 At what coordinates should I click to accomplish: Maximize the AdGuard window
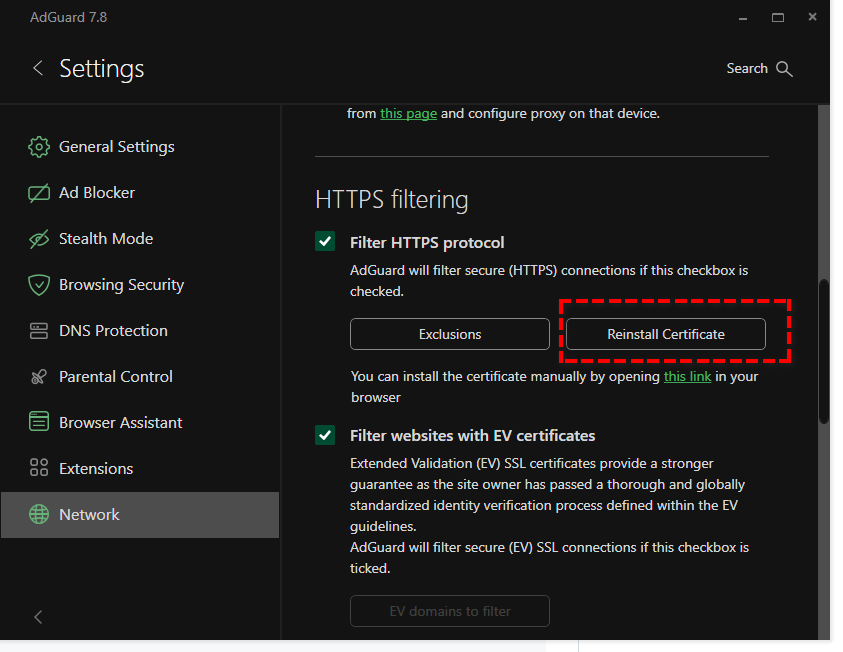coord(778,18)
